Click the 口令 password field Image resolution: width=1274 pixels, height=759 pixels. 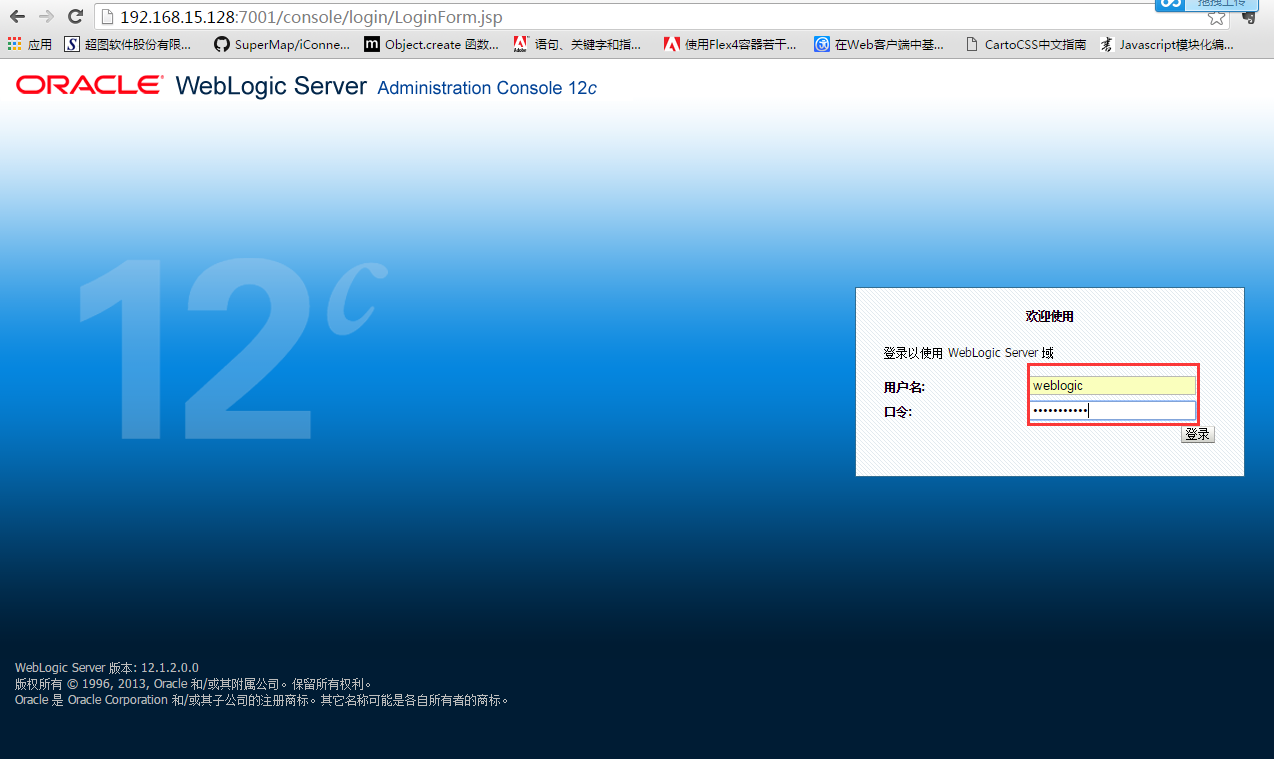[1113, 410]
